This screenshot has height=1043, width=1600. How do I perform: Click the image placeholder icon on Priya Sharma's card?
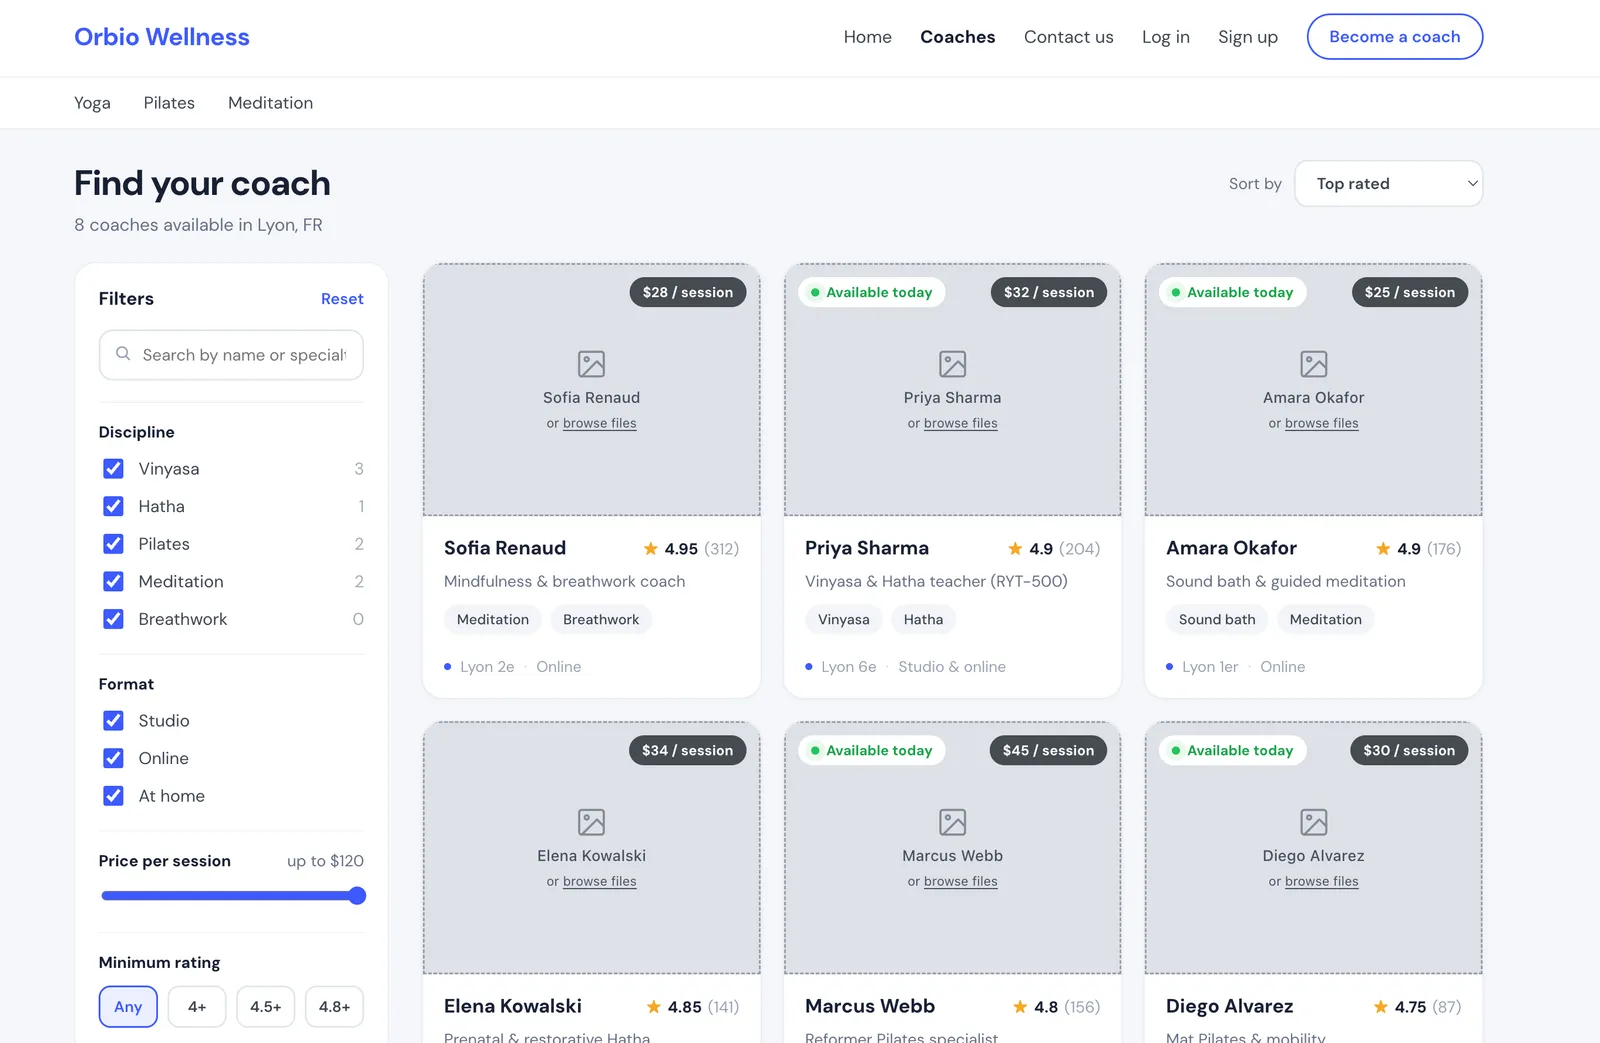tap(952, 364)
